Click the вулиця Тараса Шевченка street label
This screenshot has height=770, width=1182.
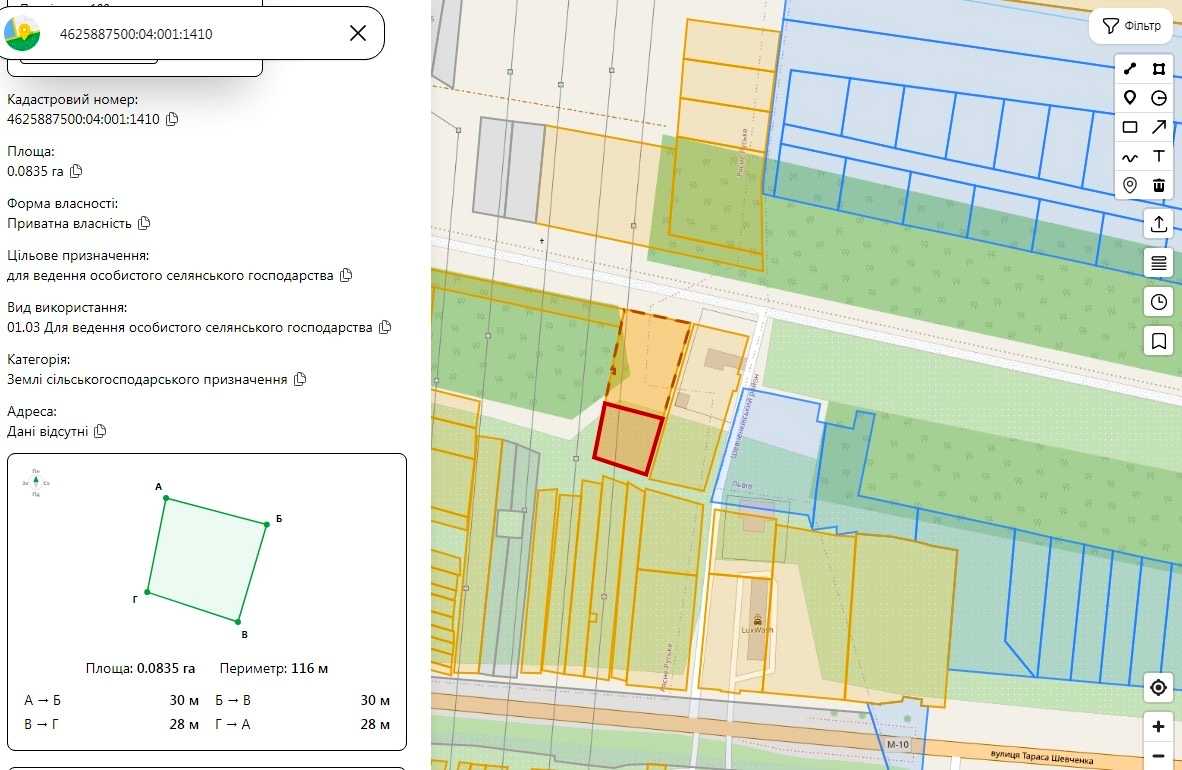click(x=1042, y=756)
